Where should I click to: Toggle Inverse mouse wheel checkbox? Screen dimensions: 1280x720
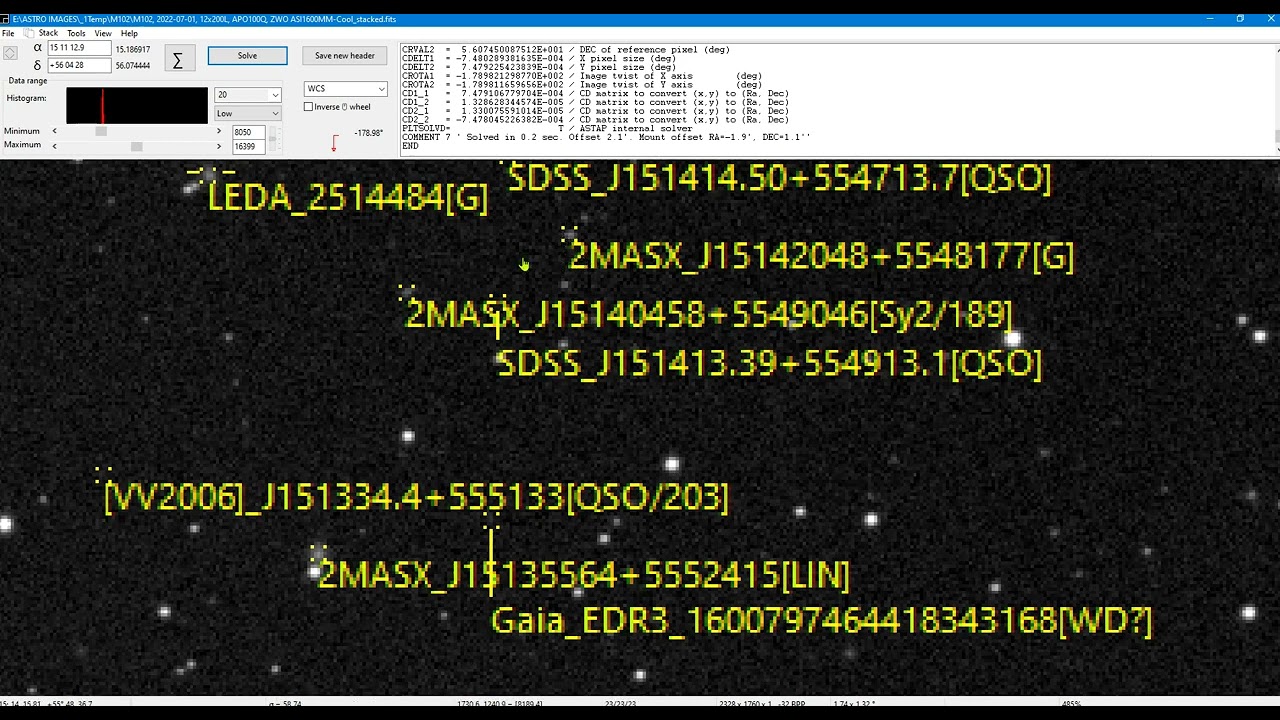click(x=309, y=107)
